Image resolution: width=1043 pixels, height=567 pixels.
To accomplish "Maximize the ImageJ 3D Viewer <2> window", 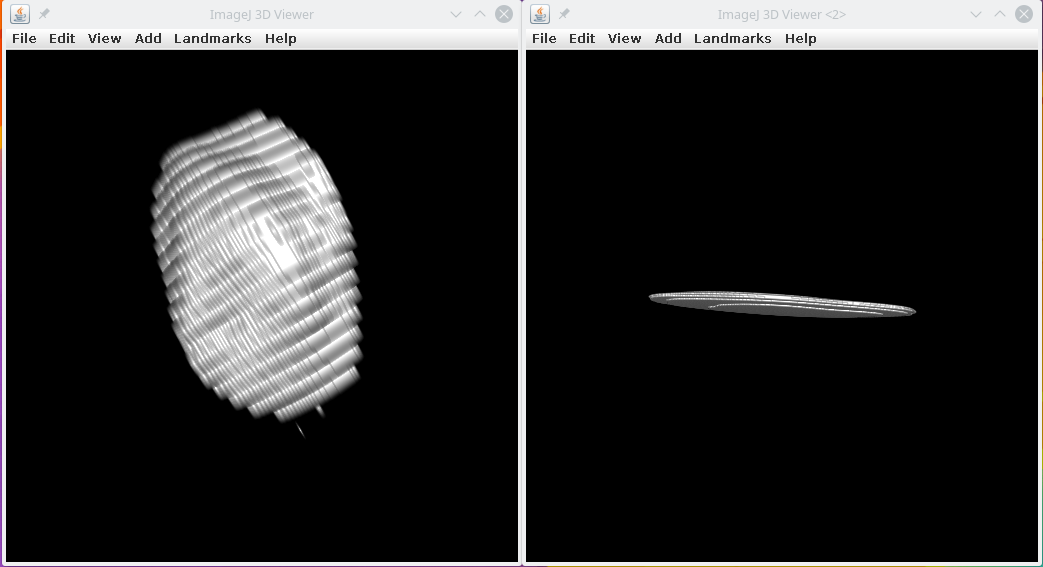I will (1000, 14).
